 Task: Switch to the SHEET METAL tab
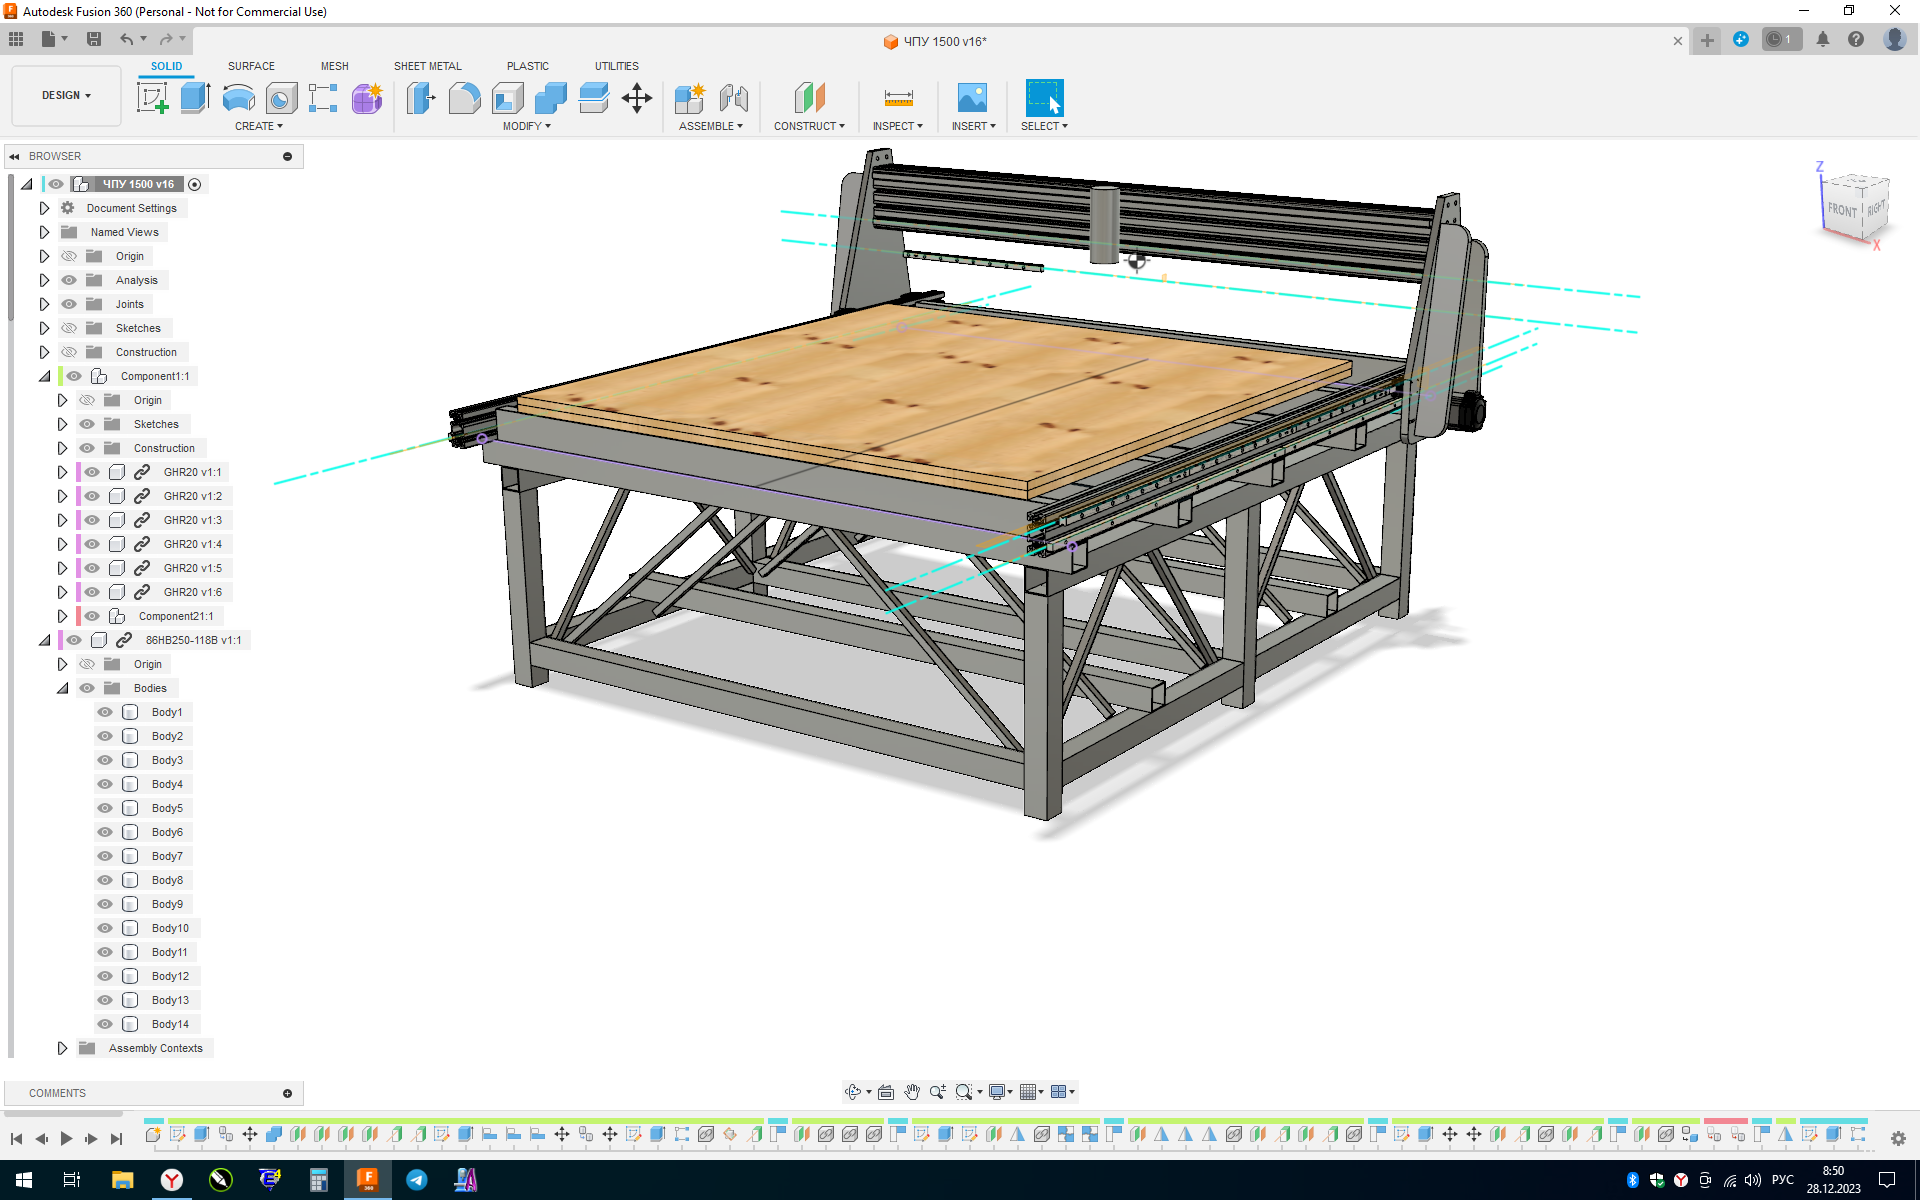click(x=427, y=66)
